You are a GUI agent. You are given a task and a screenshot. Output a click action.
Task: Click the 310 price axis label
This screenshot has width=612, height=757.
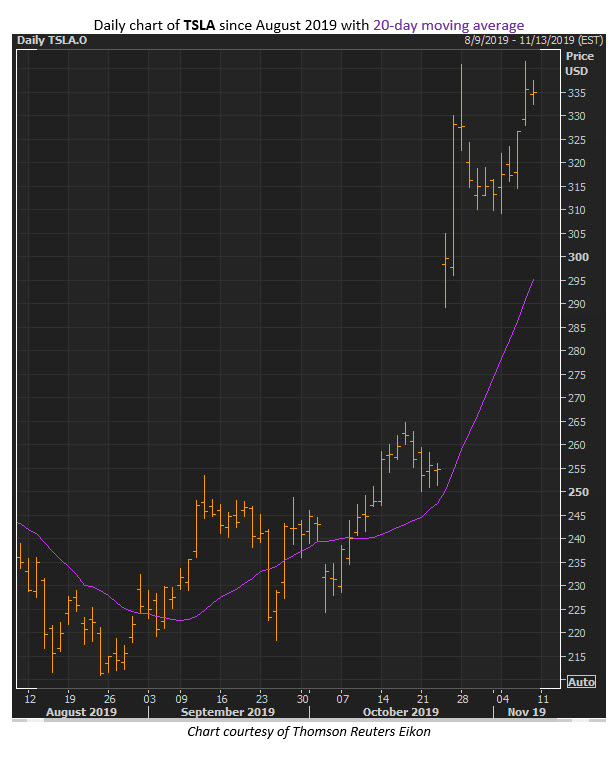pos(576,210)
